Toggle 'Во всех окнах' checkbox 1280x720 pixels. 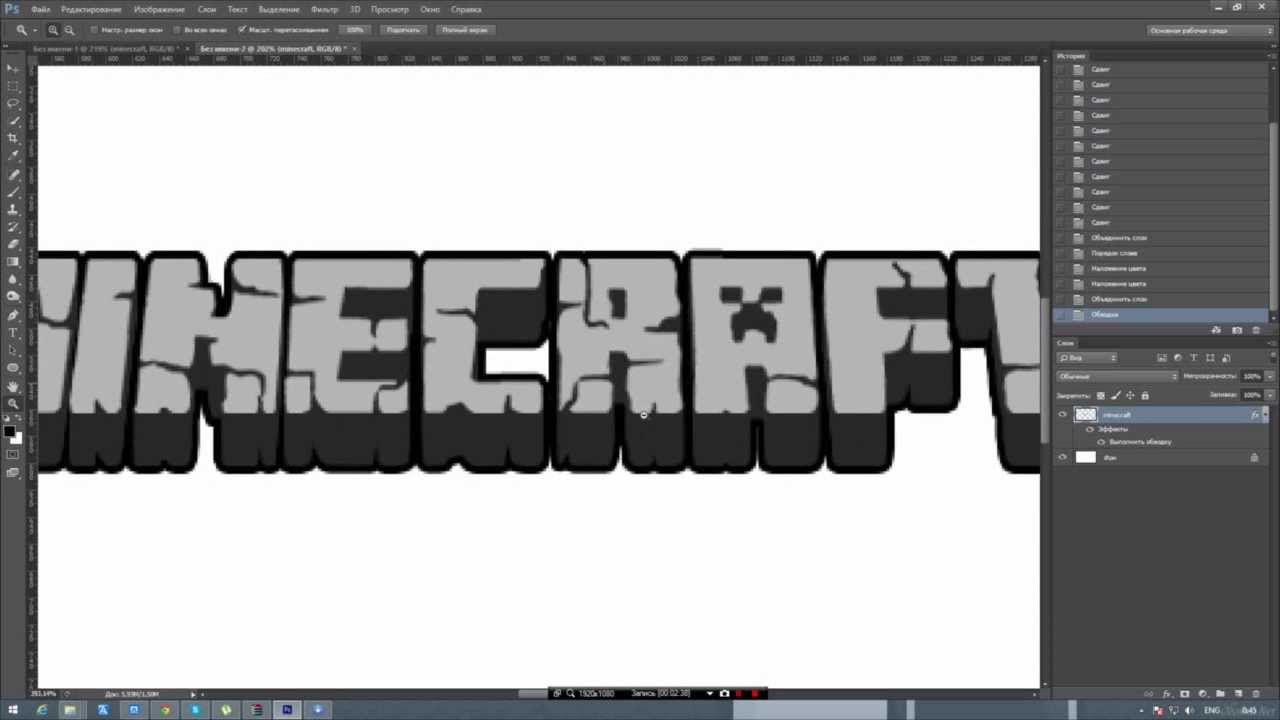pos(177,30)
